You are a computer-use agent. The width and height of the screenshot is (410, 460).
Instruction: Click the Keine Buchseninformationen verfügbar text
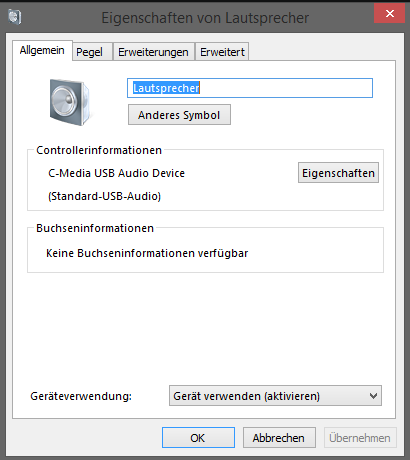pyautogui.click(x=147, y=253)
